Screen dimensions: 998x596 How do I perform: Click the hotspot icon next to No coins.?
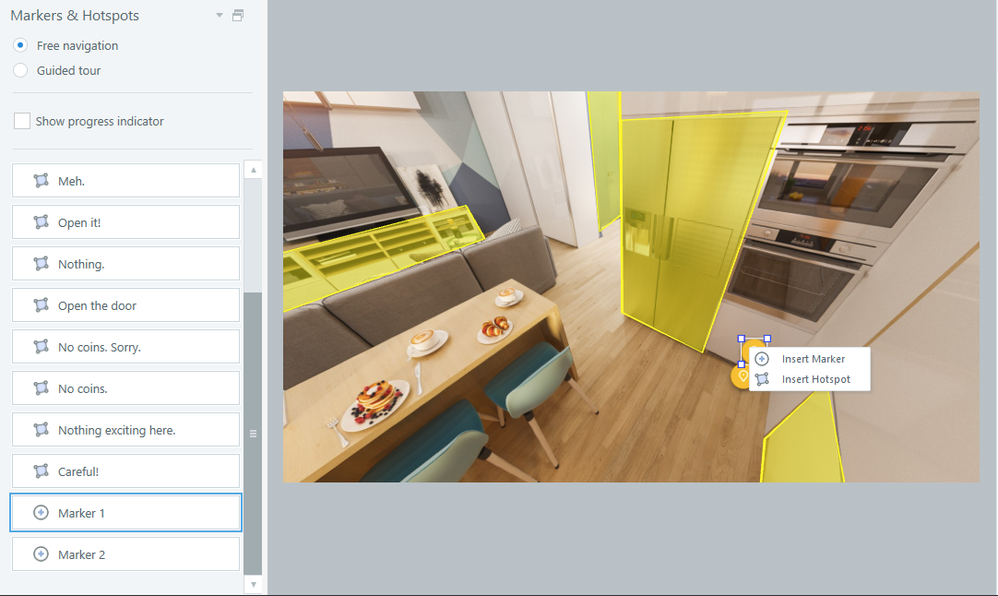tap(41, 388)
